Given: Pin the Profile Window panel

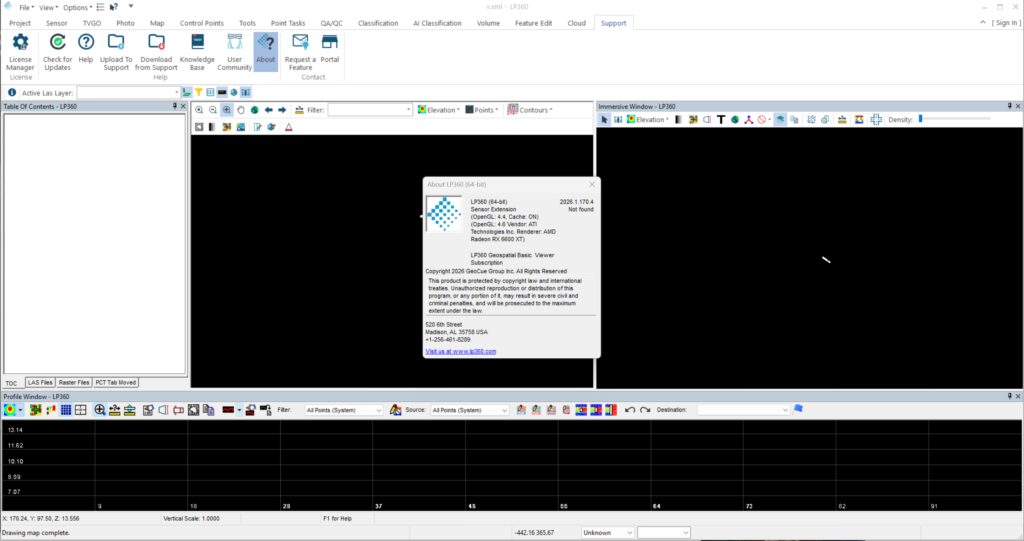Looking at the screenshot, I should tap(1009, 396).
